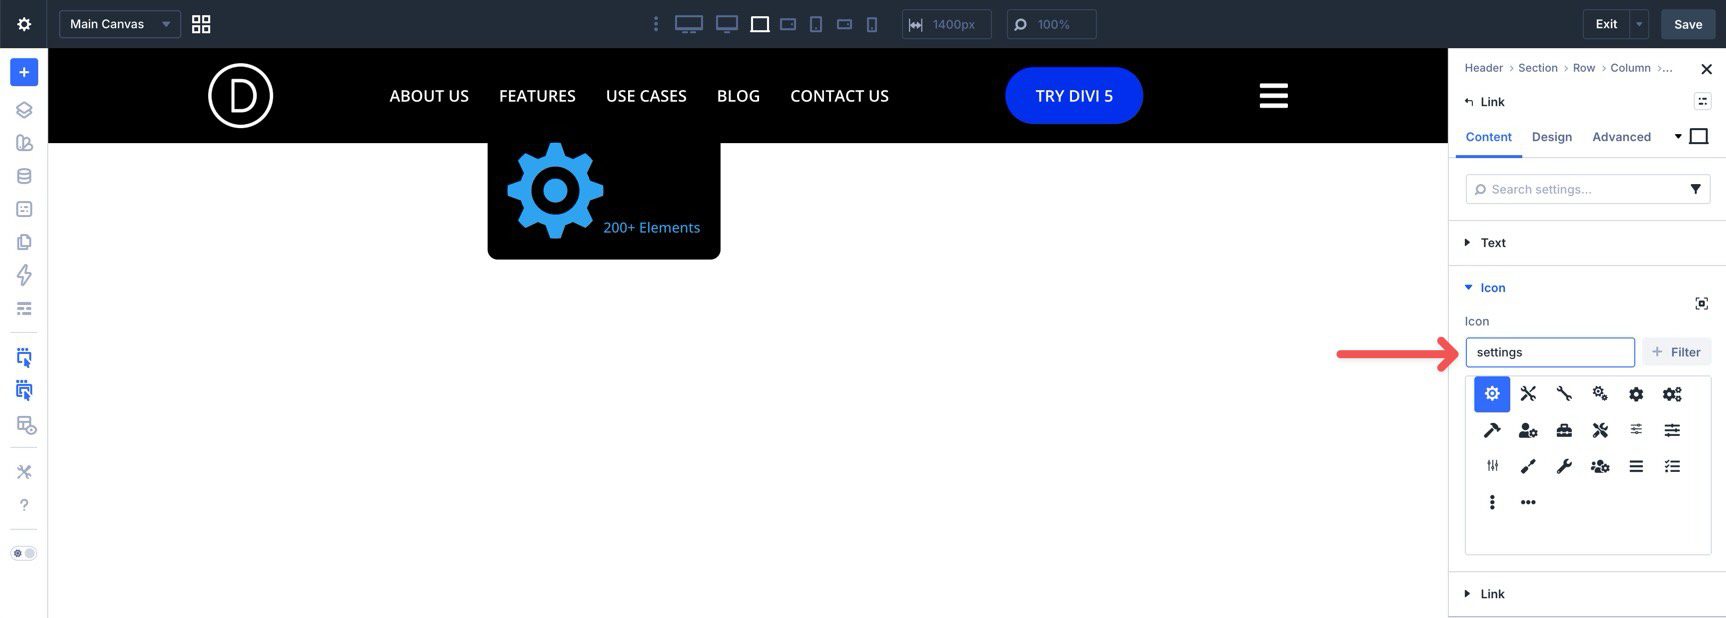Viewport: 1726px width, 618px height.
Task: Open the Layers panel in left sidebar
Action: (24, 110)
